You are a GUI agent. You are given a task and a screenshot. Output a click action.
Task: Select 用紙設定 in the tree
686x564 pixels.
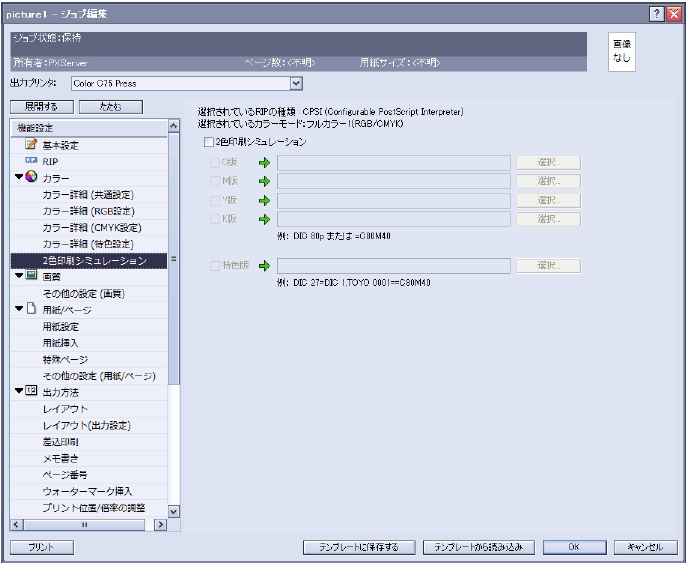point(61,326)
